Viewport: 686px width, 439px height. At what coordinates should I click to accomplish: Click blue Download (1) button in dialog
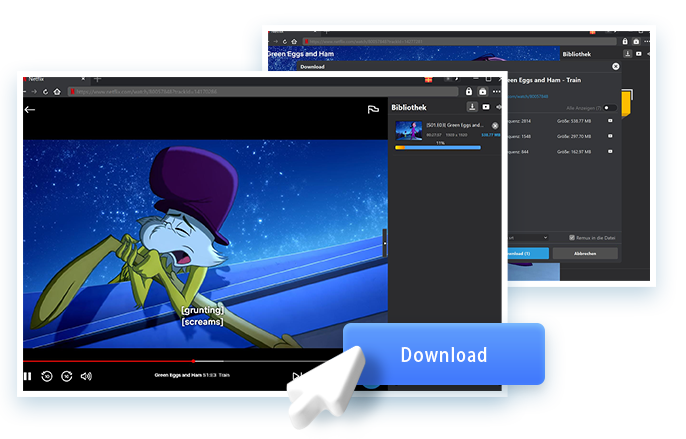coord(528,253)
